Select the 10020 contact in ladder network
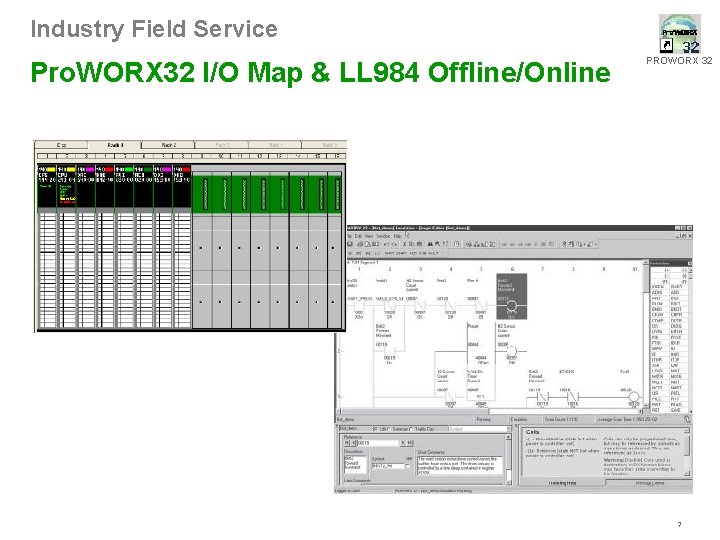This screenshot has width=720, height=540. pyautogui.click(x=390, y=306)
